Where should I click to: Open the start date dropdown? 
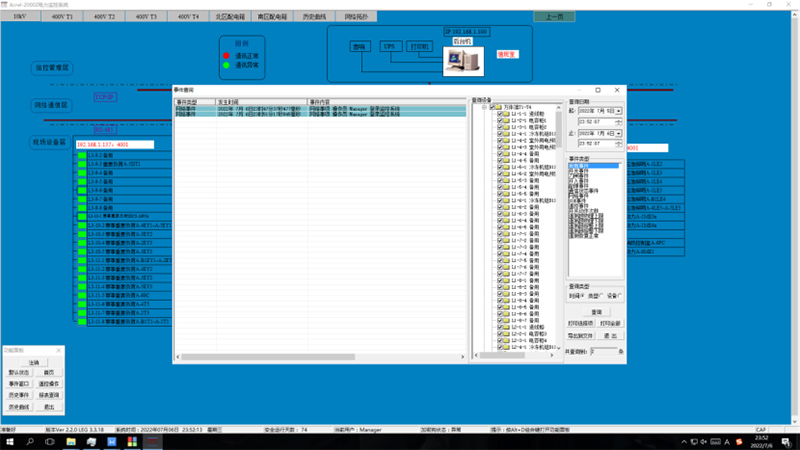[x=619, y=111]
